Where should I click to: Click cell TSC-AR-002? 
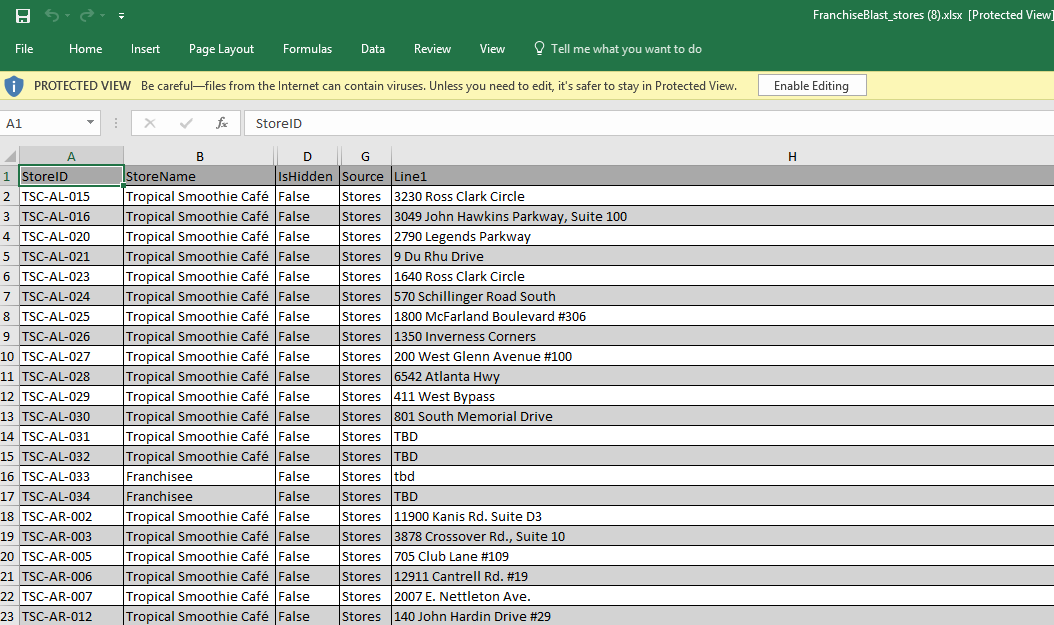tap(71, 516)
